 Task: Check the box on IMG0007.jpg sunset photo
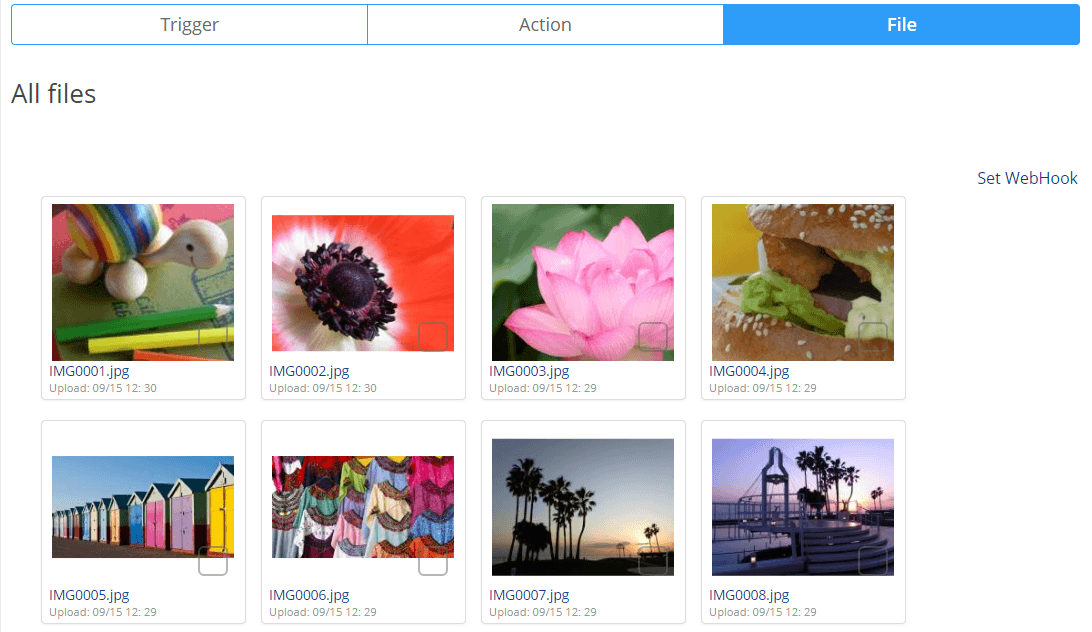tap(653, 561)
